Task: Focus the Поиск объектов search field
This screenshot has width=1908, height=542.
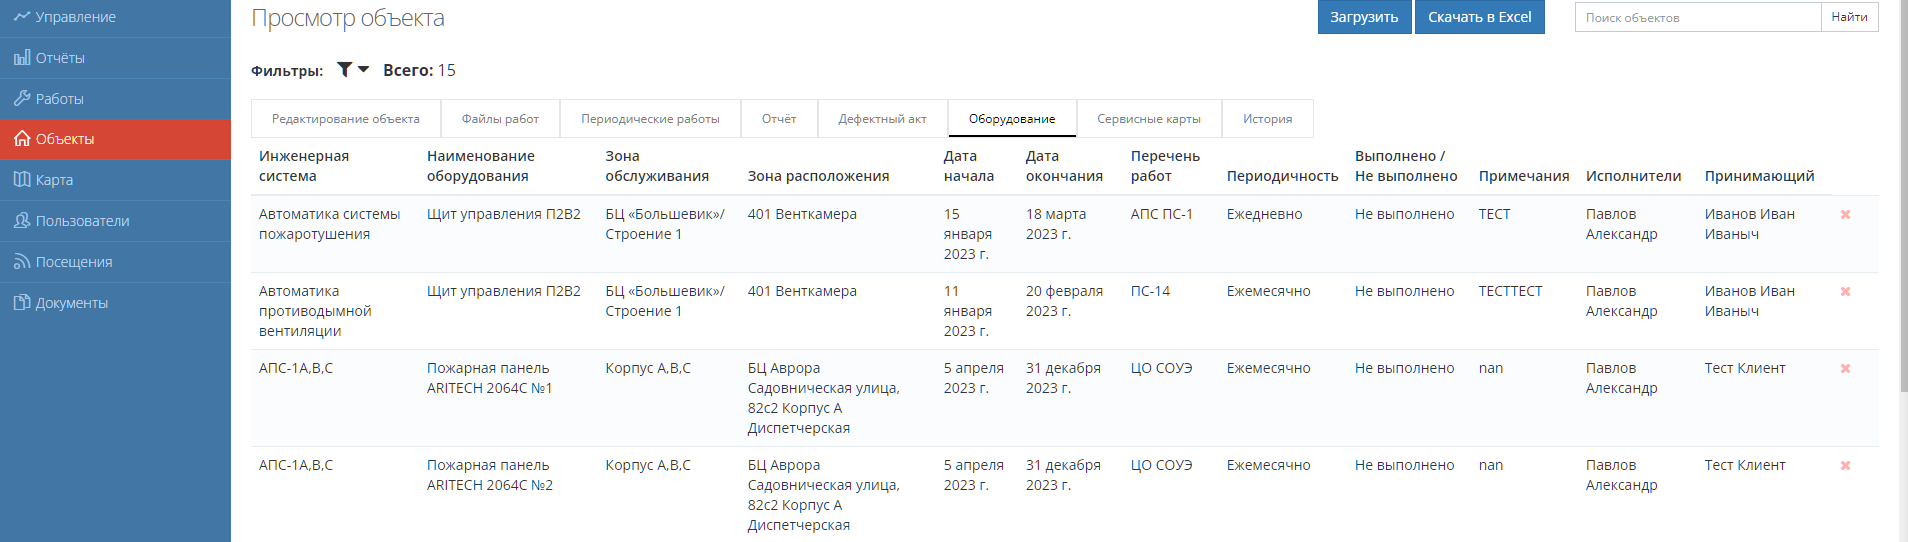Action: pos(1697,18)
